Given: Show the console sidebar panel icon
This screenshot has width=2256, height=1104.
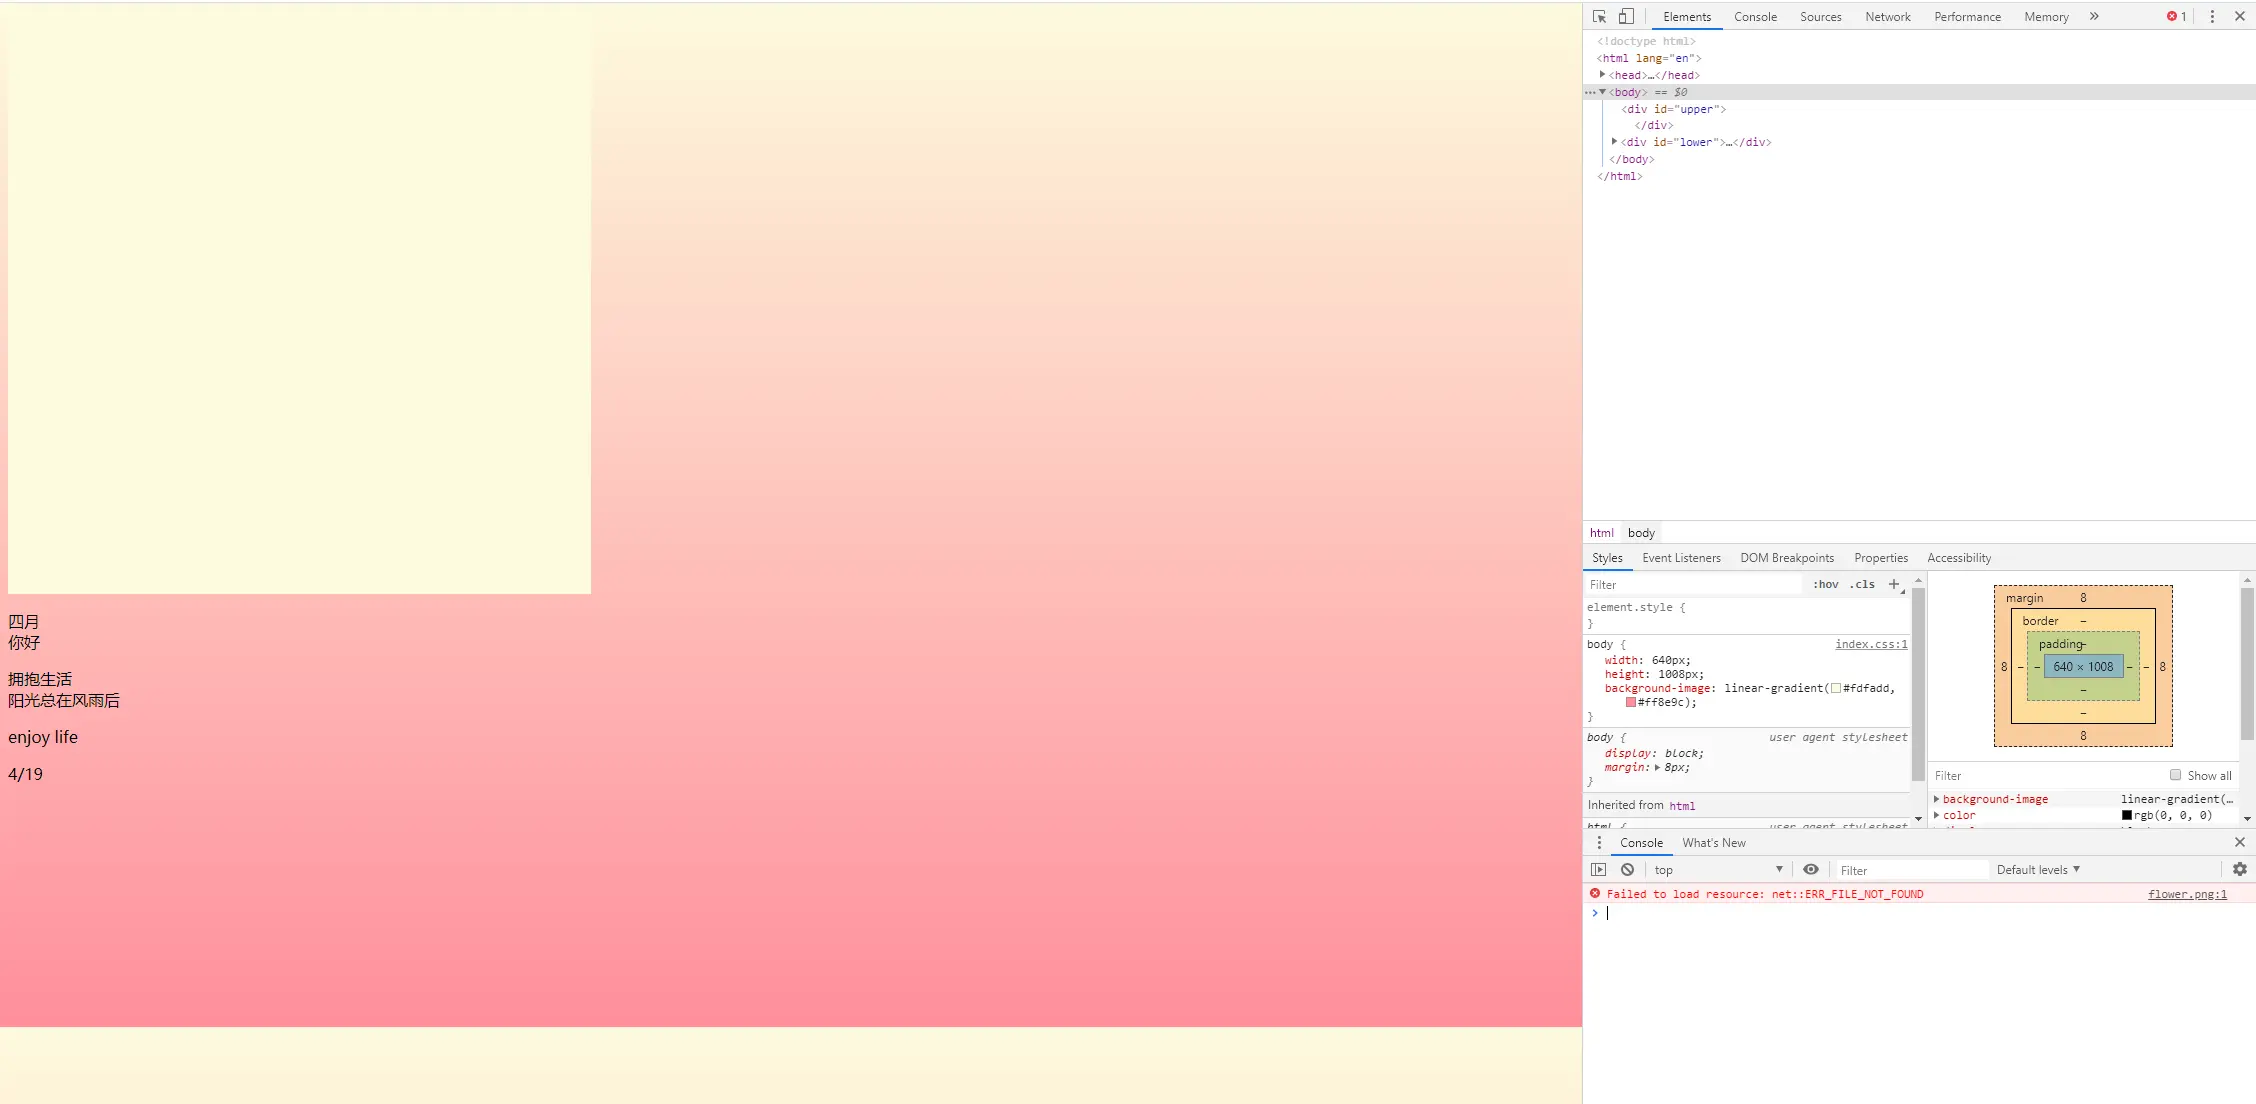Looking at the screenshot, I should coord(1598,869).
